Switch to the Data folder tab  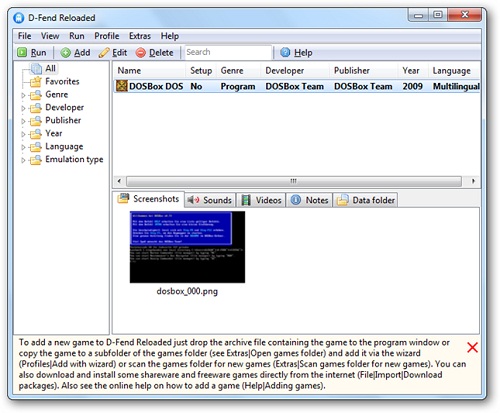[366, 200]
